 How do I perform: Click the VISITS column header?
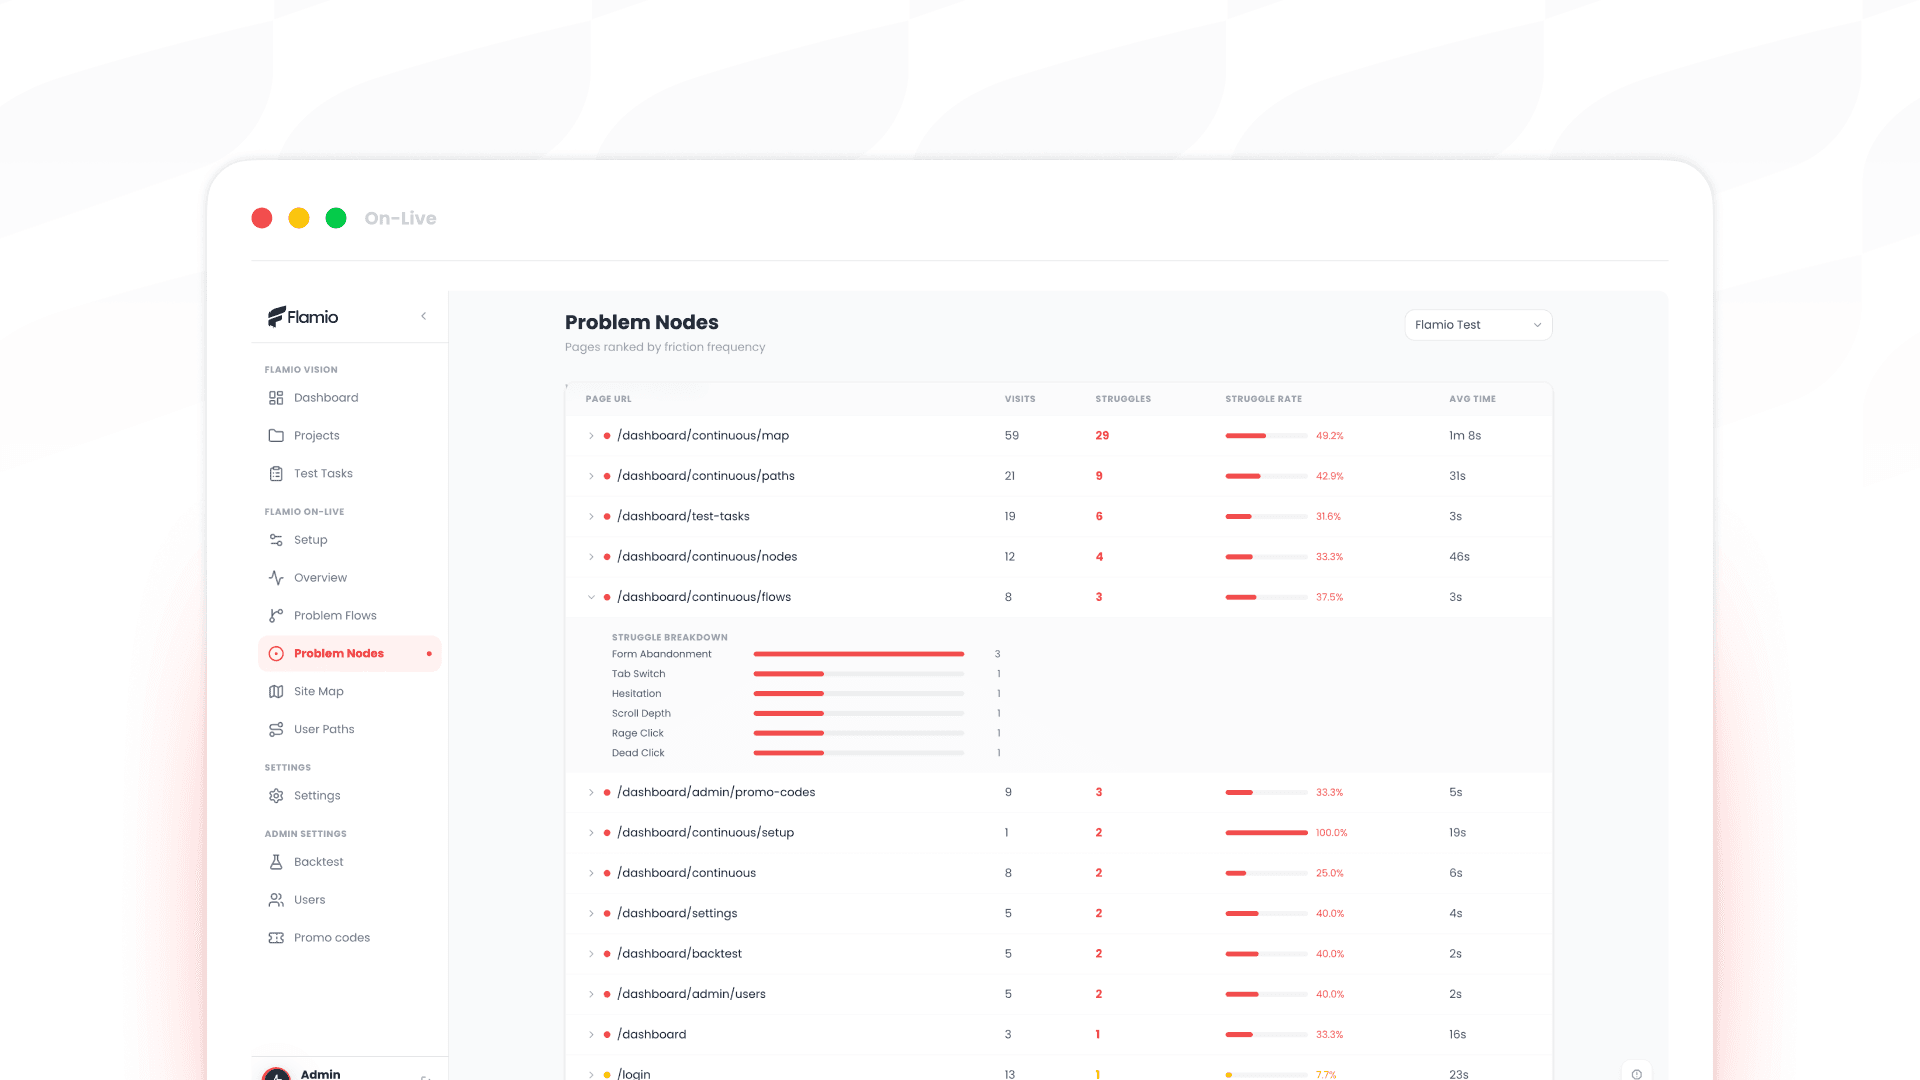coord(1020,399)
